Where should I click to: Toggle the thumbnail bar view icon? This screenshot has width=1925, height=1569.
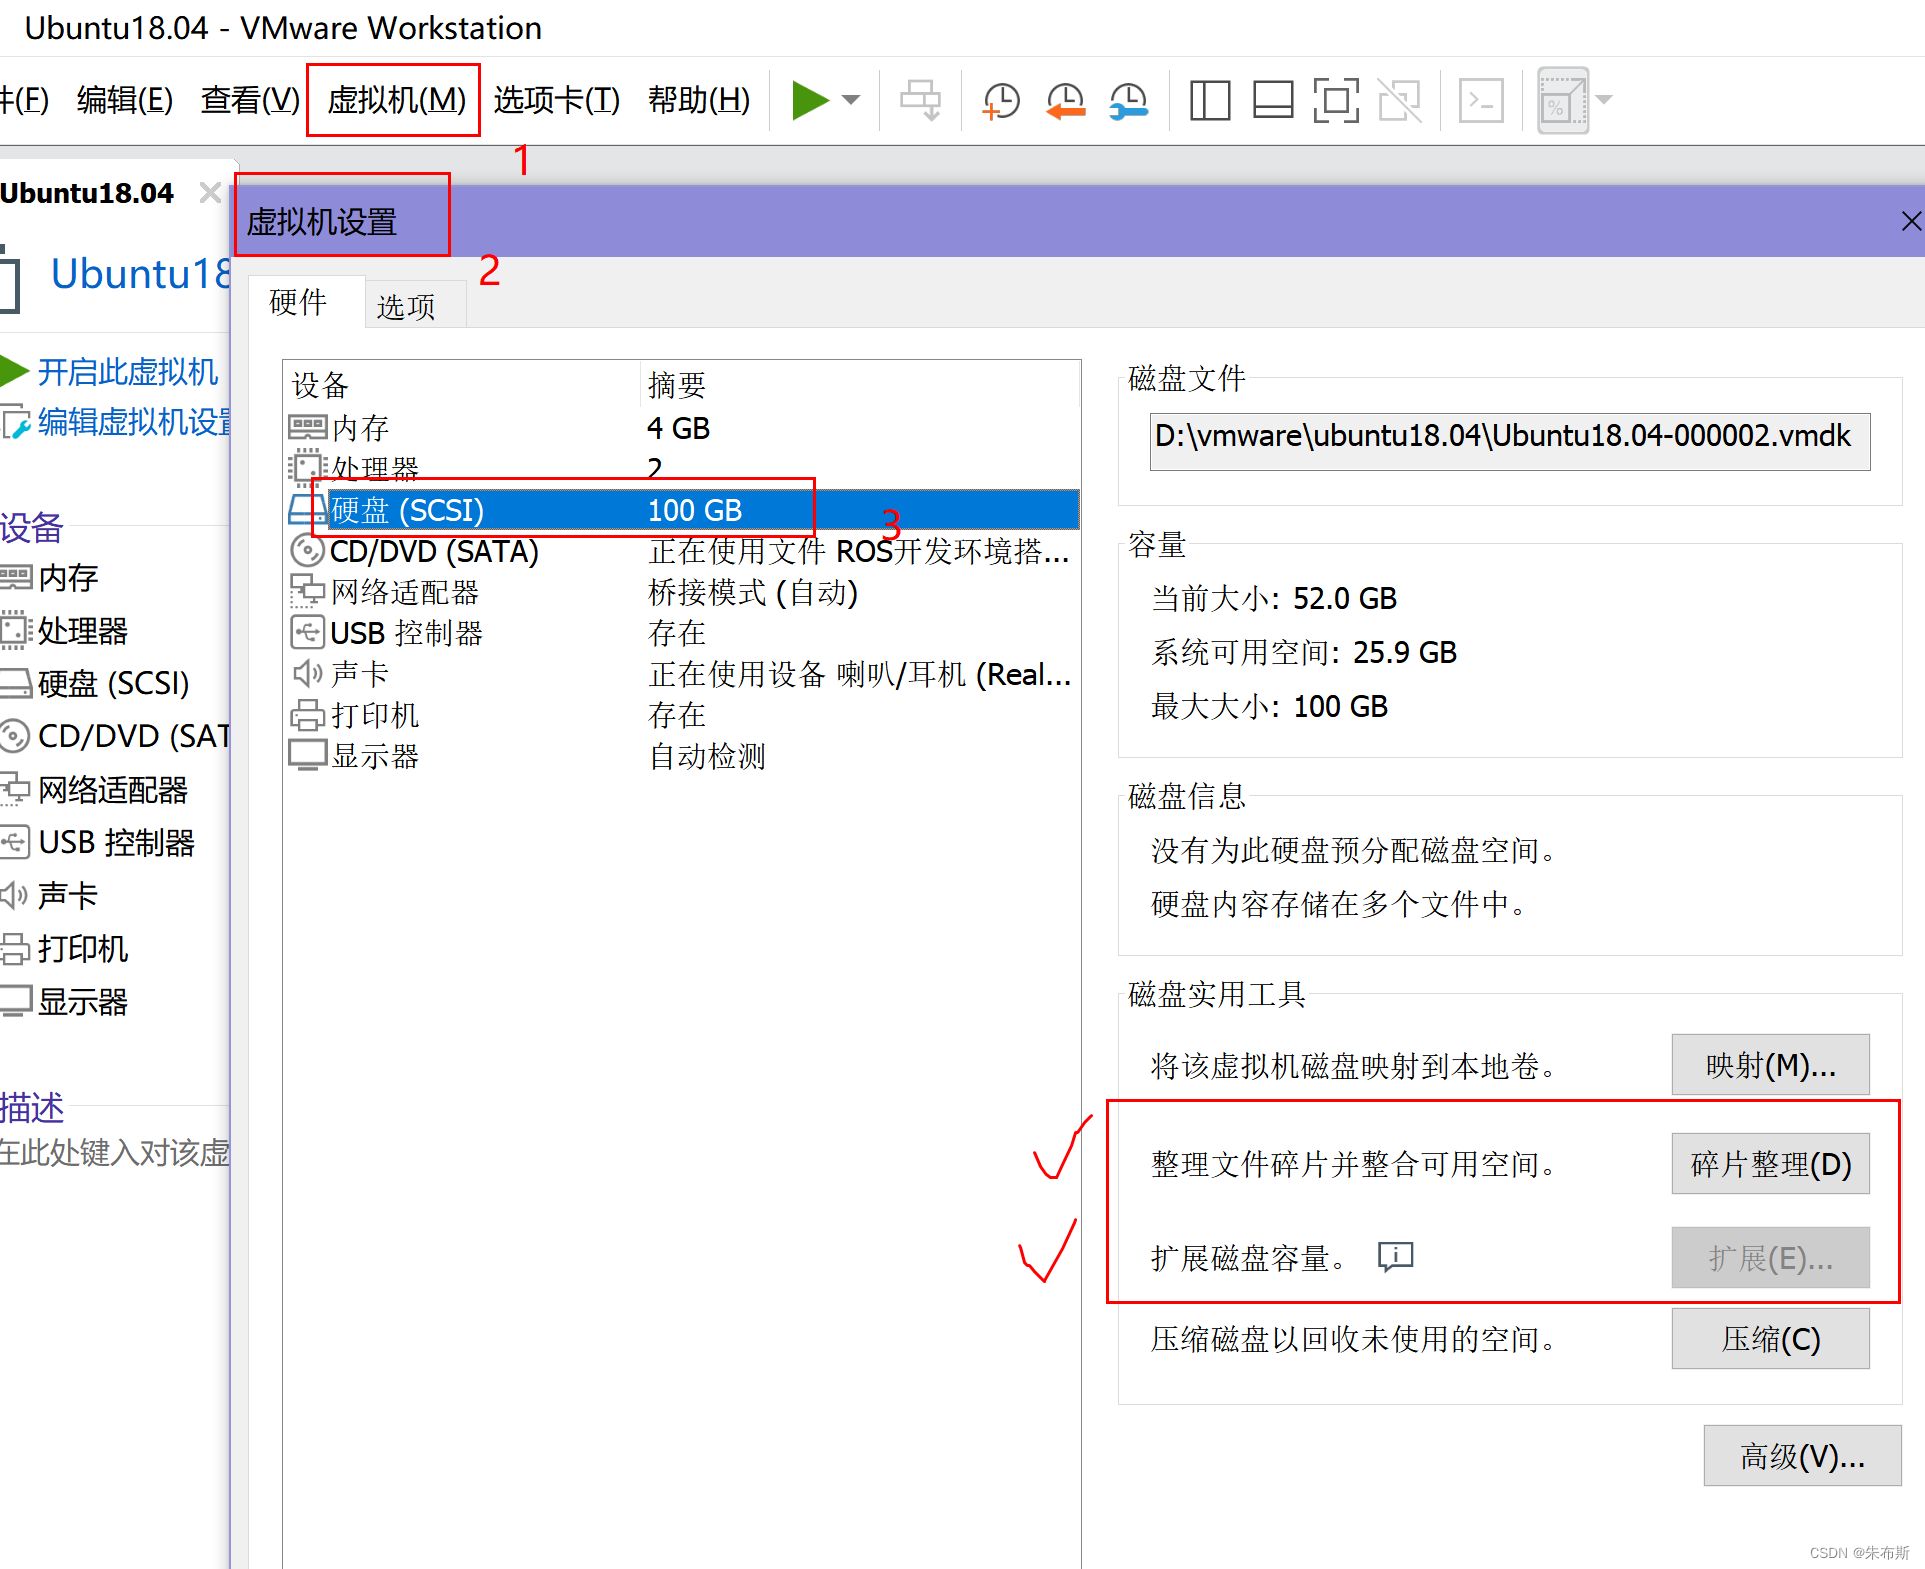pos(1273,100)
